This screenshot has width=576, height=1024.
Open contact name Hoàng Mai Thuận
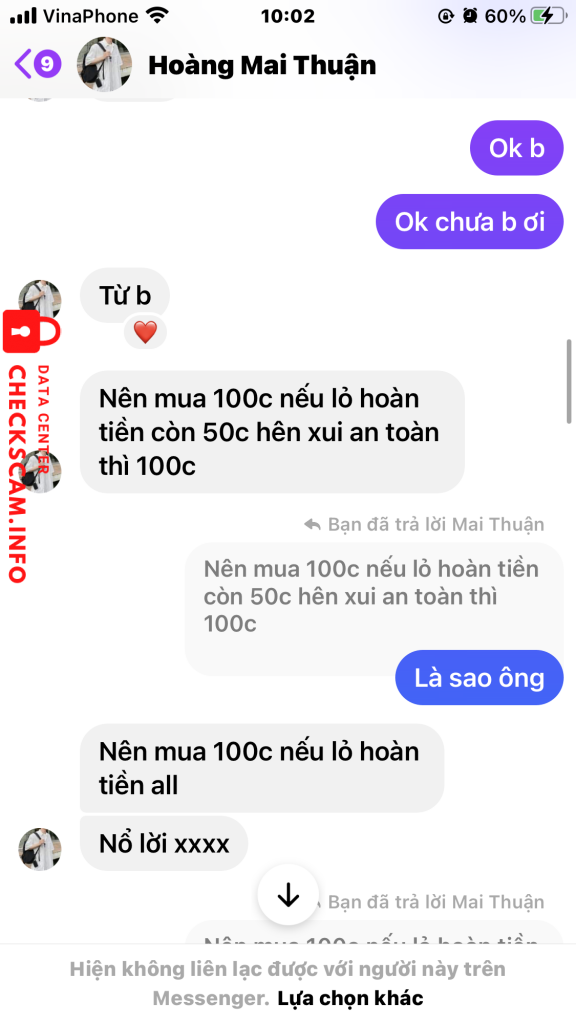click(262, 65)
